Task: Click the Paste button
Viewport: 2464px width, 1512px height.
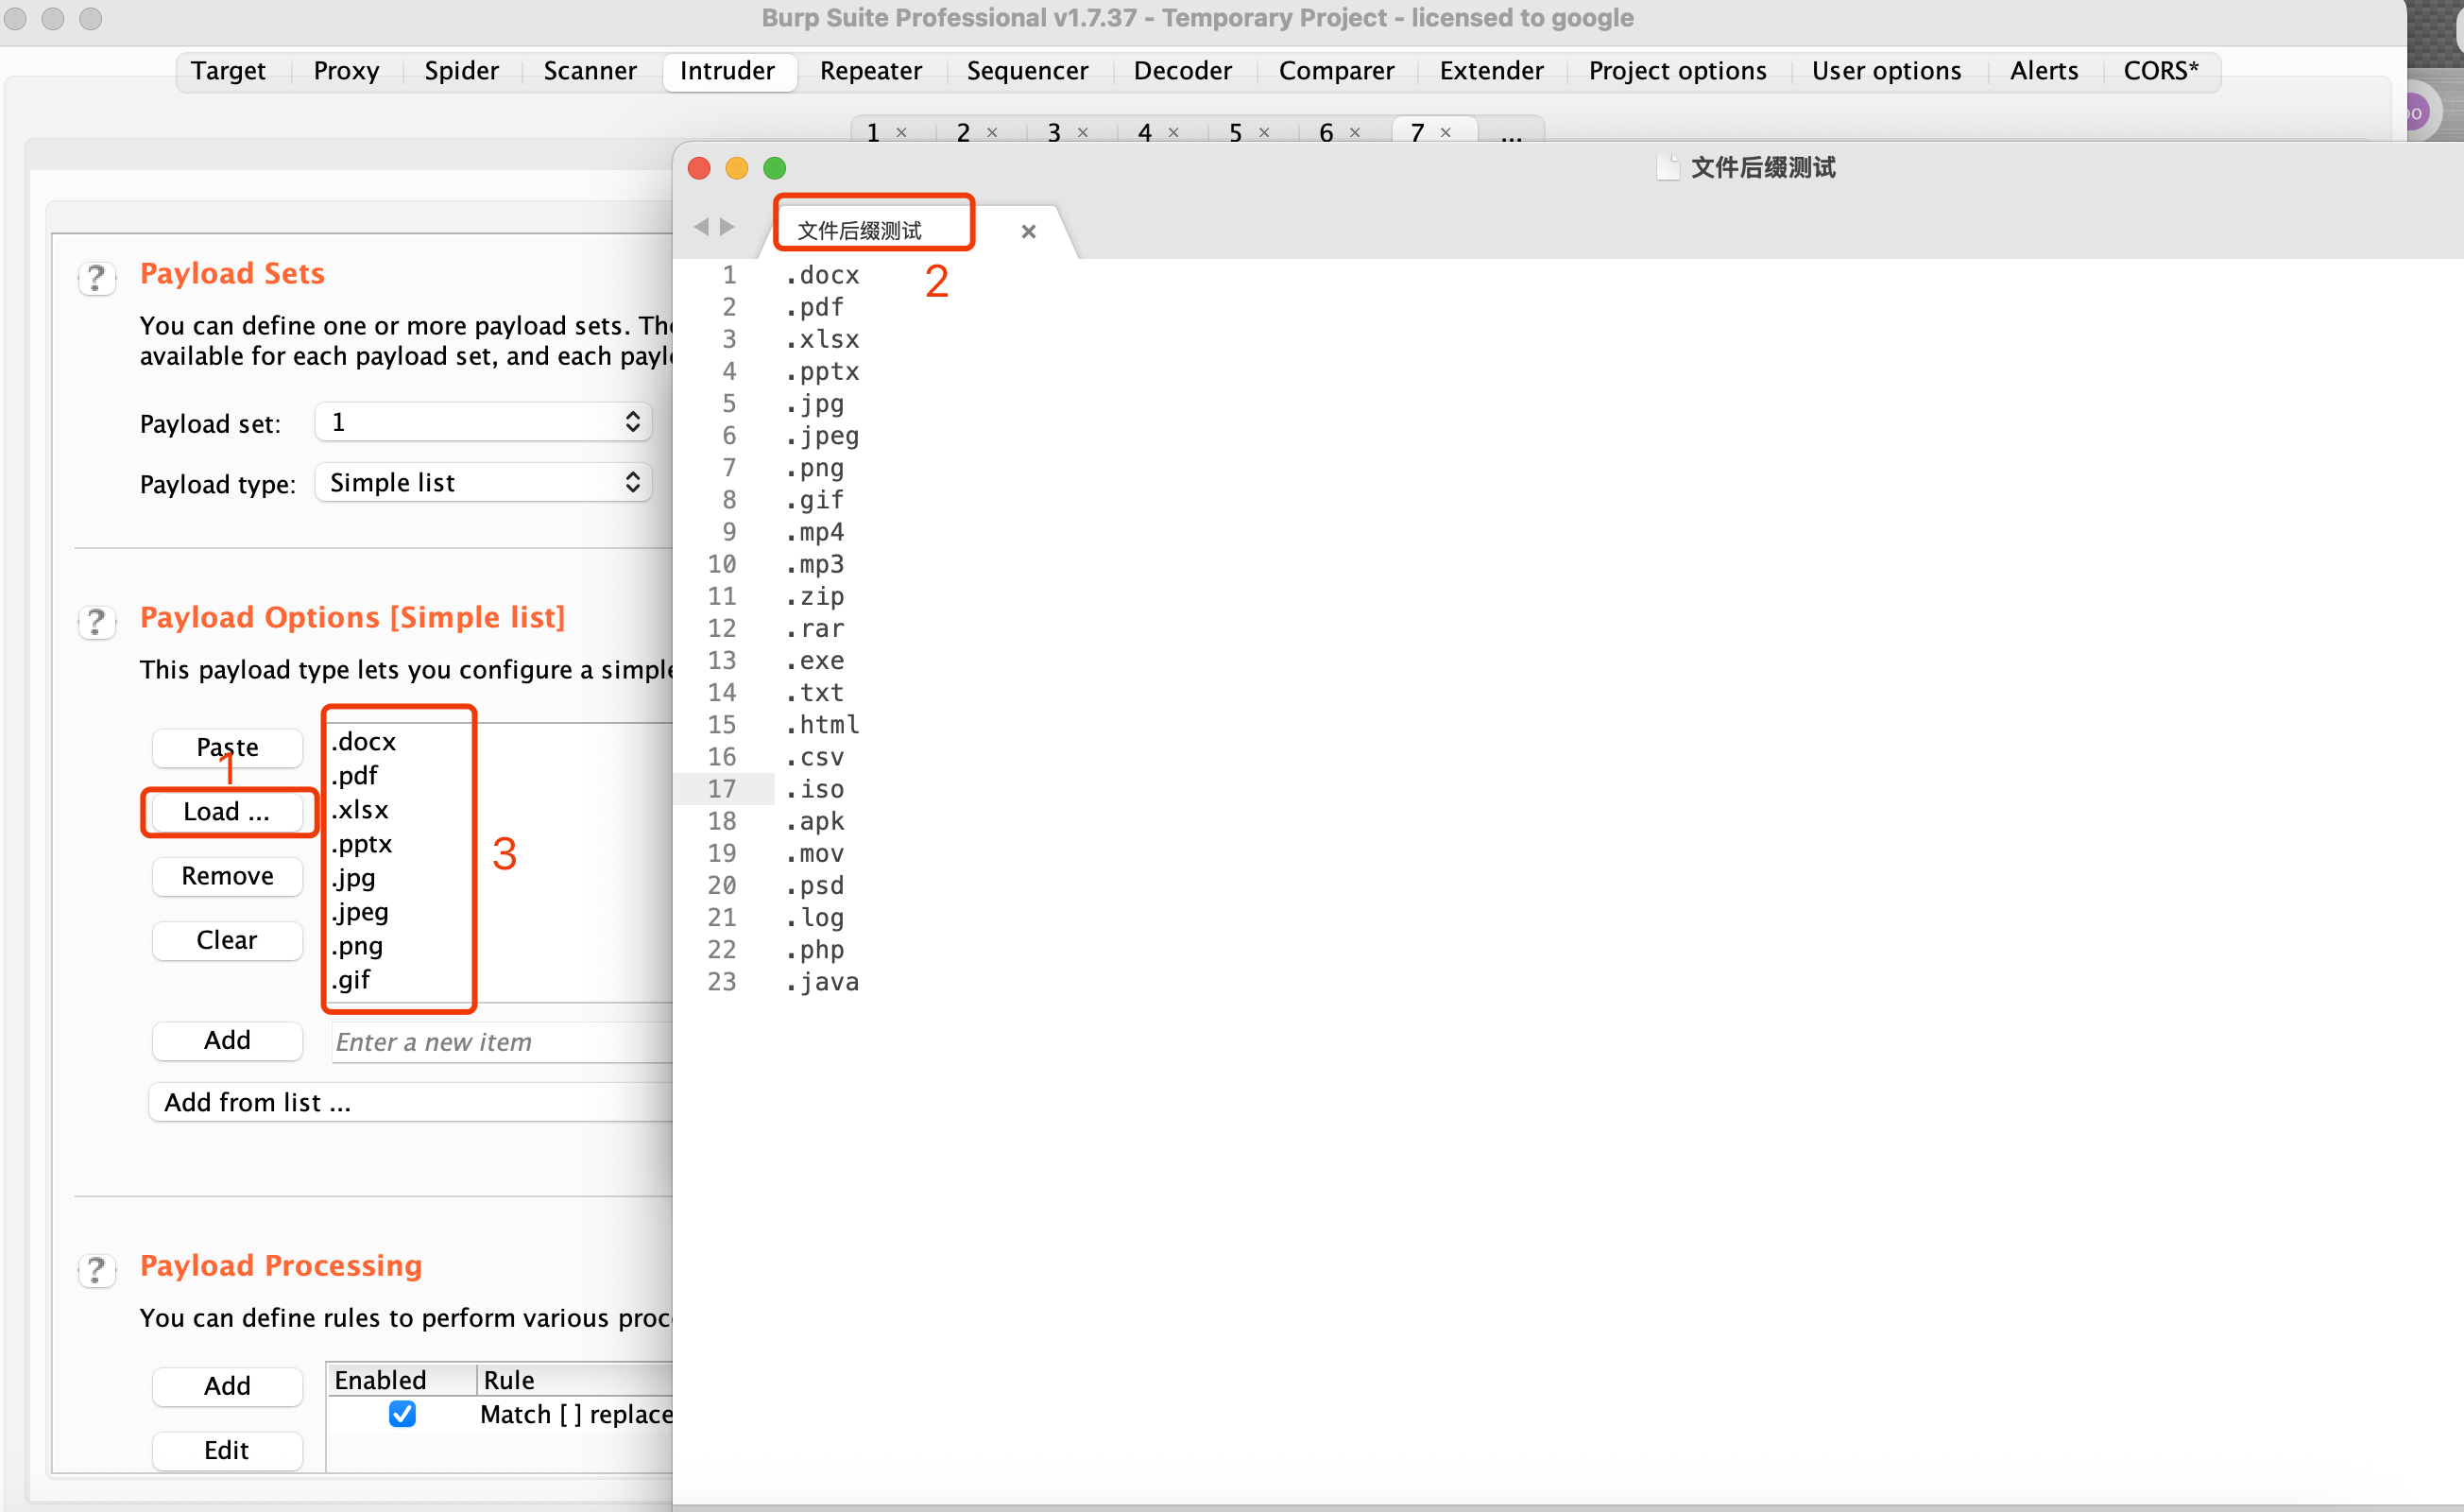Action: pos(227,747)
